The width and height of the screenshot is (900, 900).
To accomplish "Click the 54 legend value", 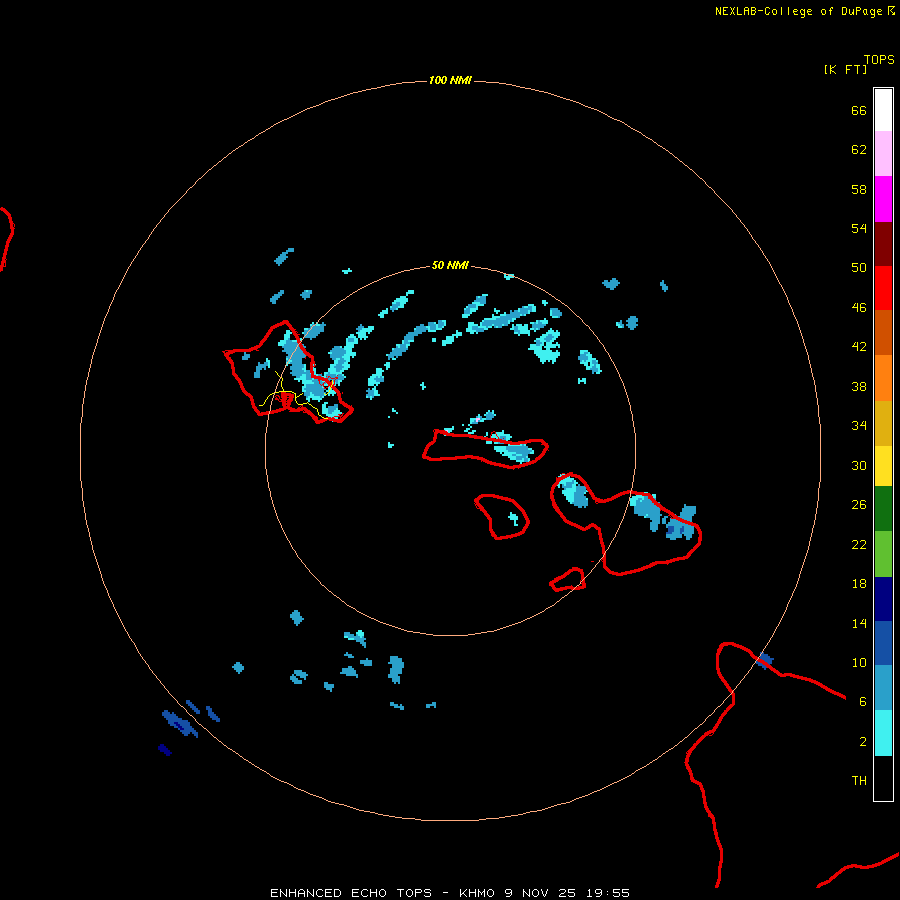I will click(x=859, y=228).
